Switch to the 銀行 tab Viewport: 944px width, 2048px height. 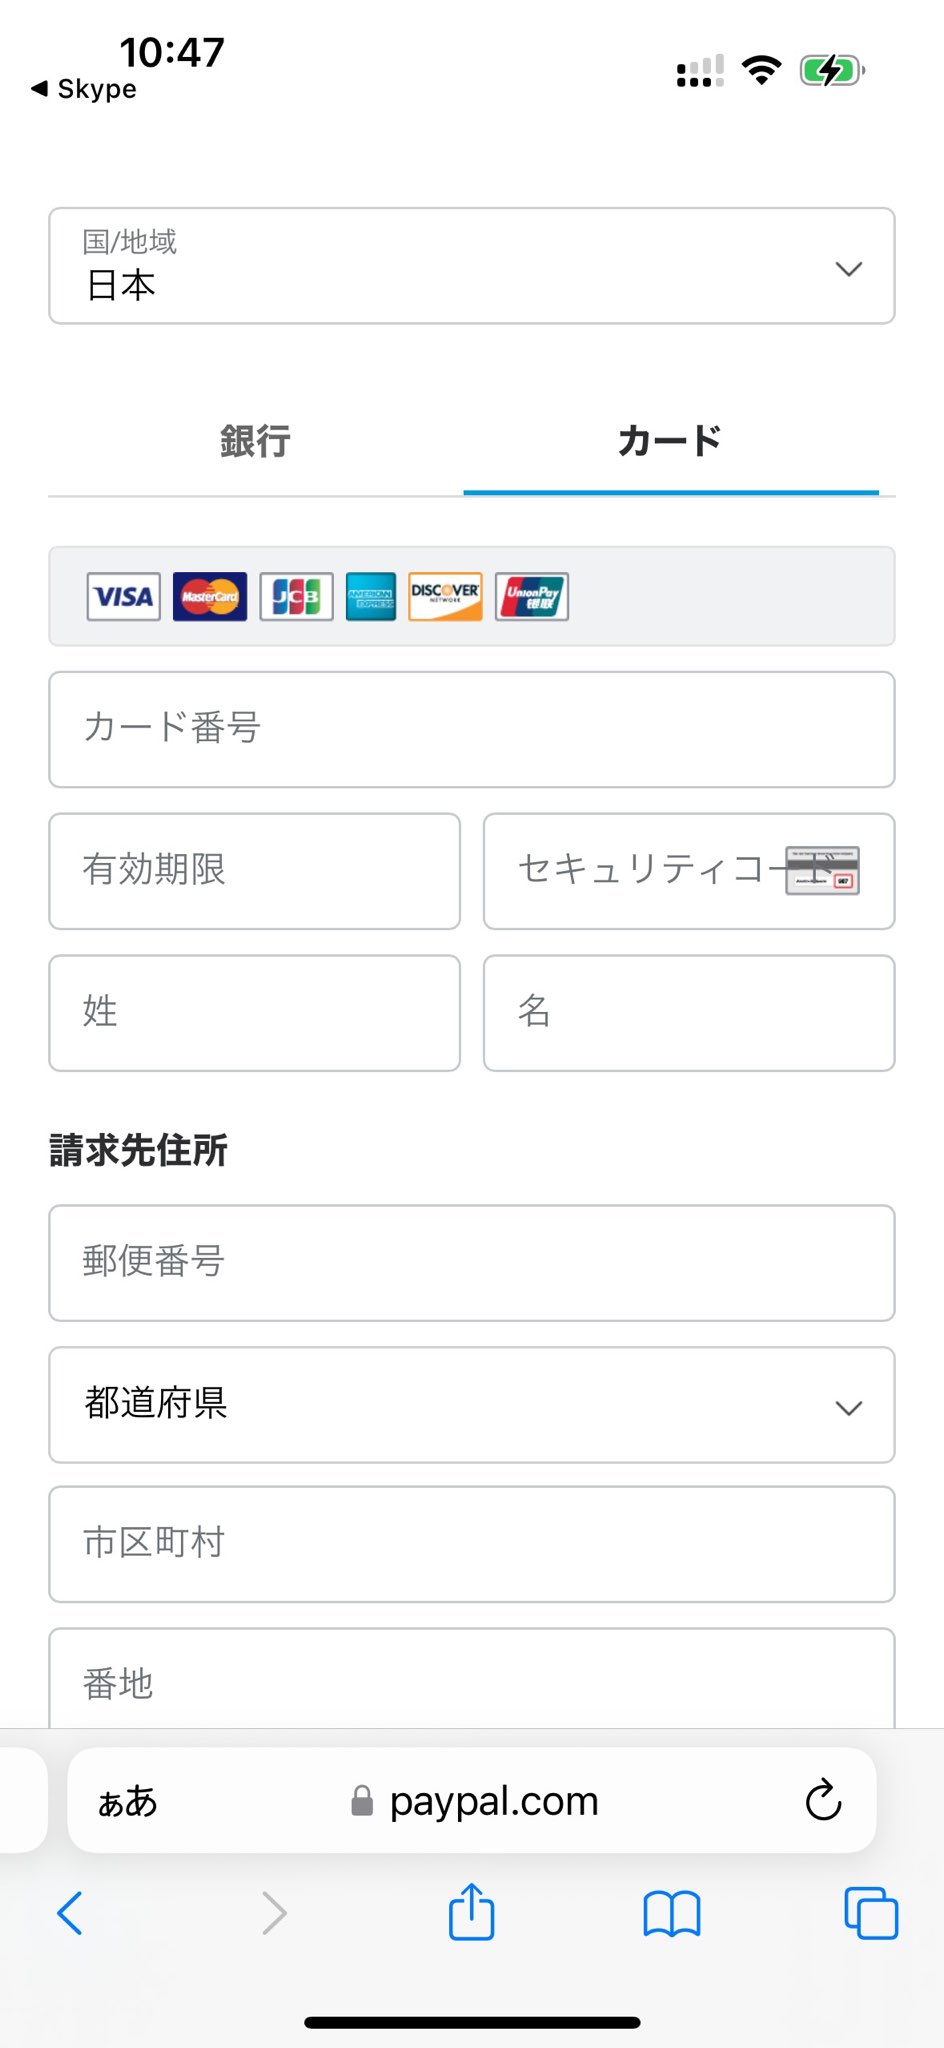point(255,441)
